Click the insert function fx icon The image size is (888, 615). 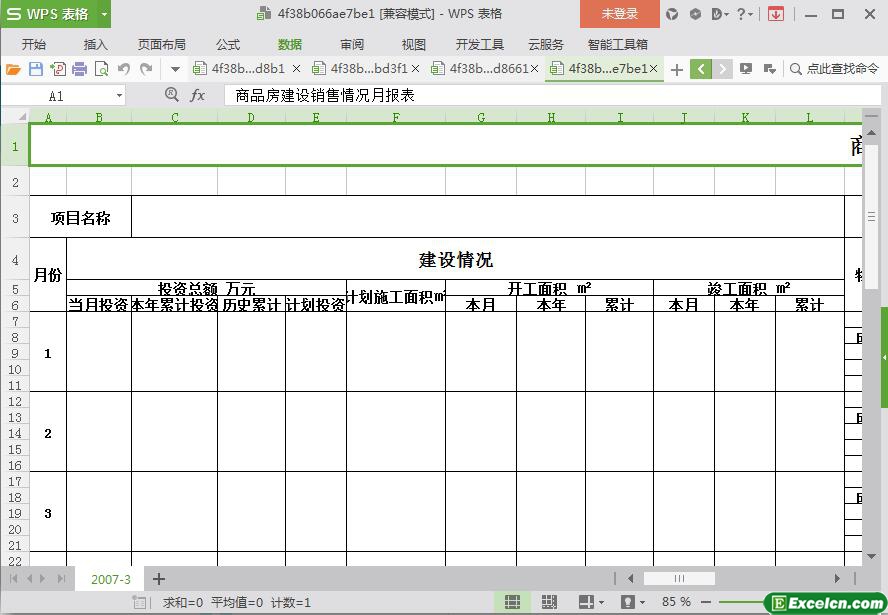pos(197,95)
